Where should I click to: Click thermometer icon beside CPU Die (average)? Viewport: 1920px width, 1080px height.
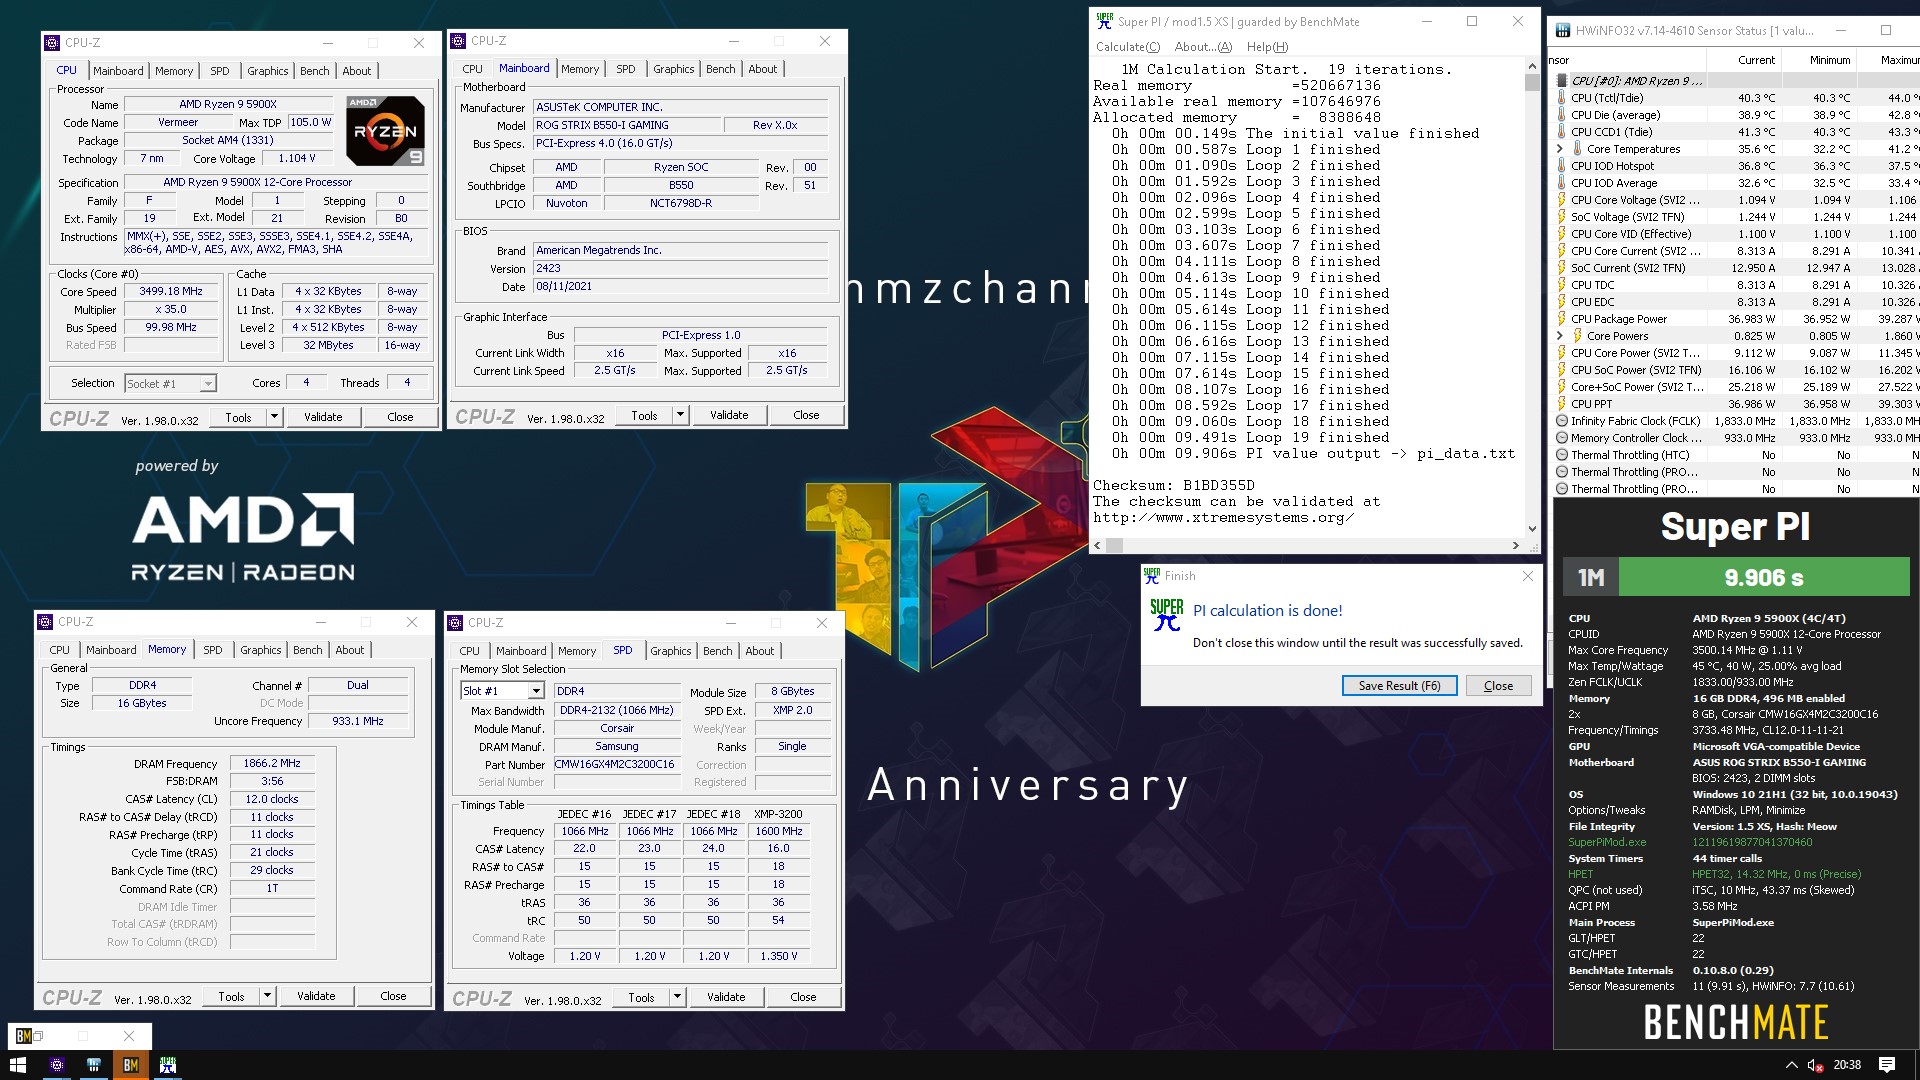(1561, 115)
